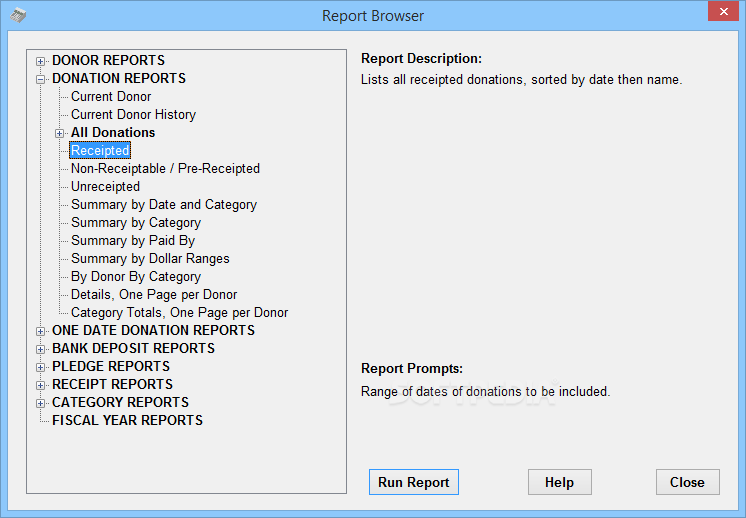746x518 pixels.
Task: Select the PLEDGE REPORTS heading
Action: (x=111, y=367)
